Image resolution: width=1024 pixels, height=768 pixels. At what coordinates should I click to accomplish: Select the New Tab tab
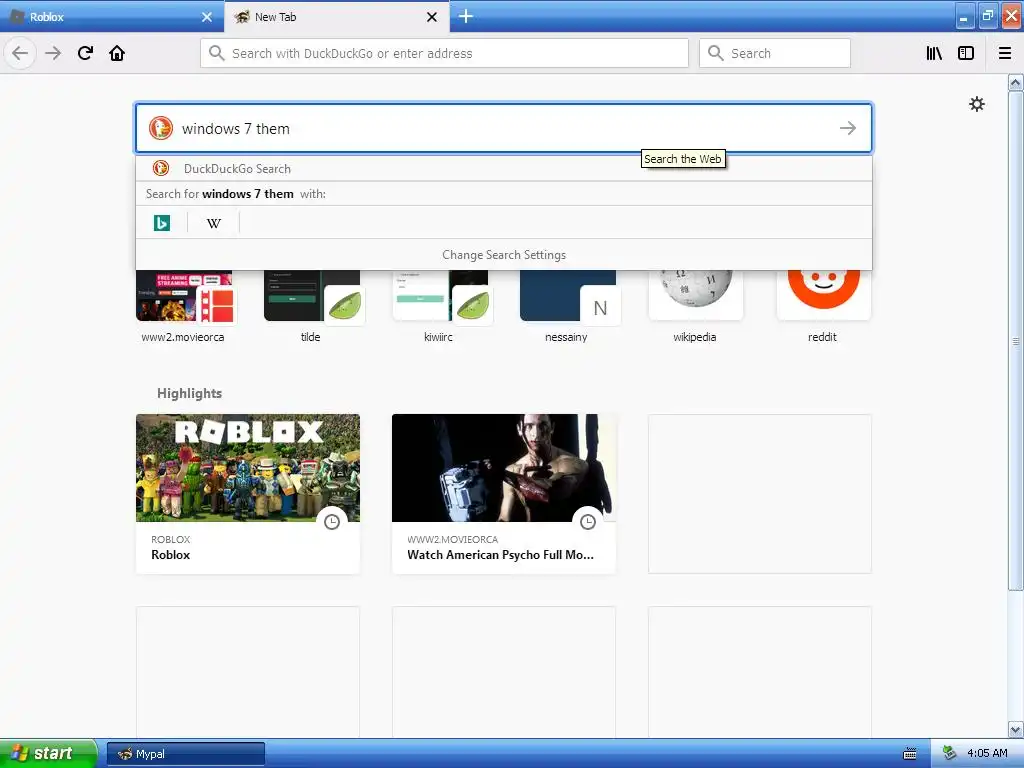(x=336, y=16)
